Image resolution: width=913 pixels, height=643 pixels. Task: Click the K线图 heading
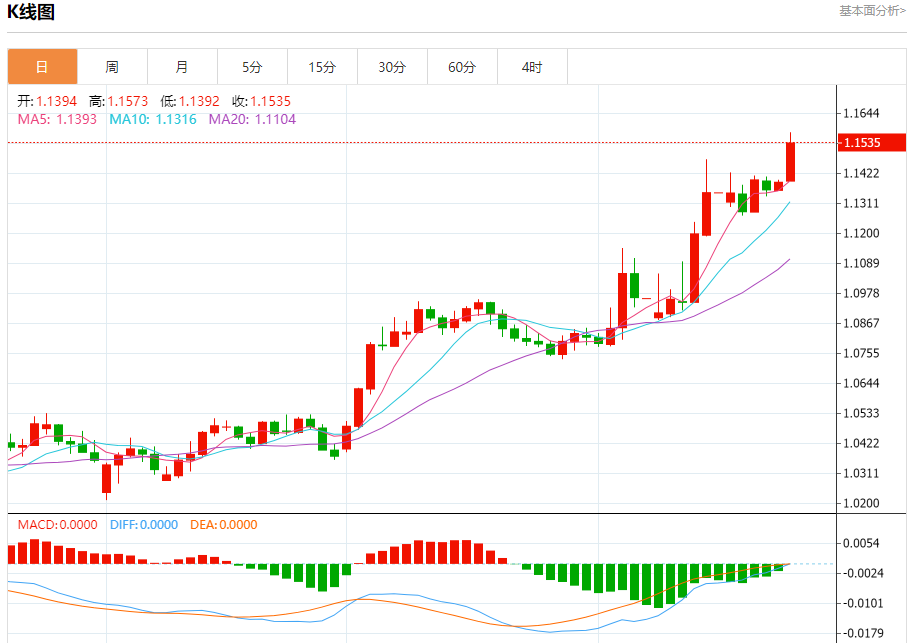coord(30,12)
